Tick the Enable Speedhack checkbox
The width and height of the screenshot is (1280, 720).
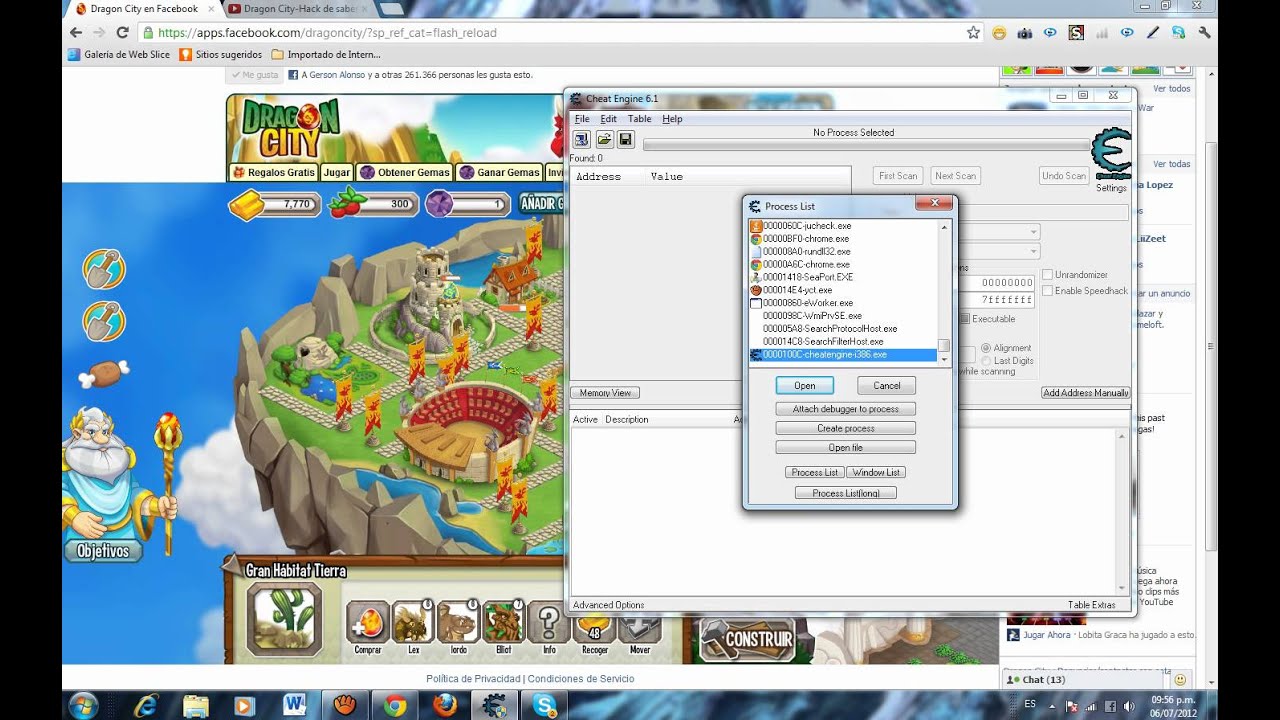tap(1047, 291)
